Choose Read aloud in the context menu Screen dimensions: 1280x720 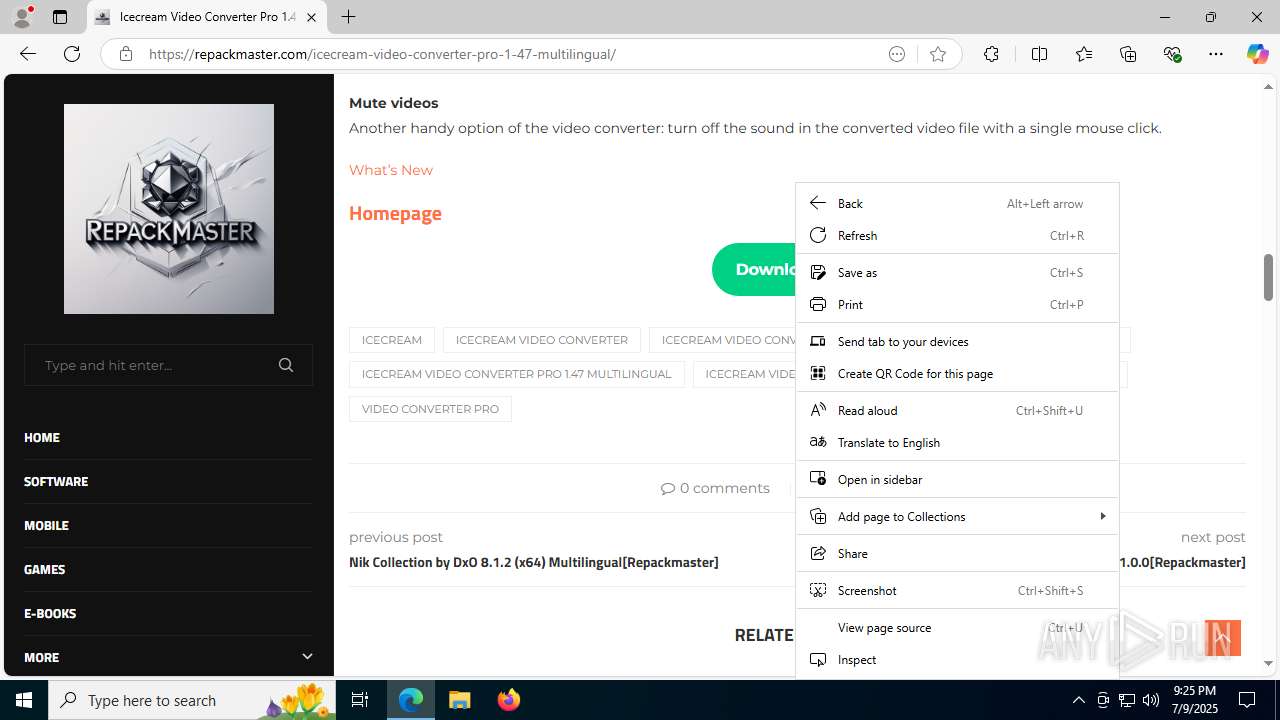(x=957, y=410)
